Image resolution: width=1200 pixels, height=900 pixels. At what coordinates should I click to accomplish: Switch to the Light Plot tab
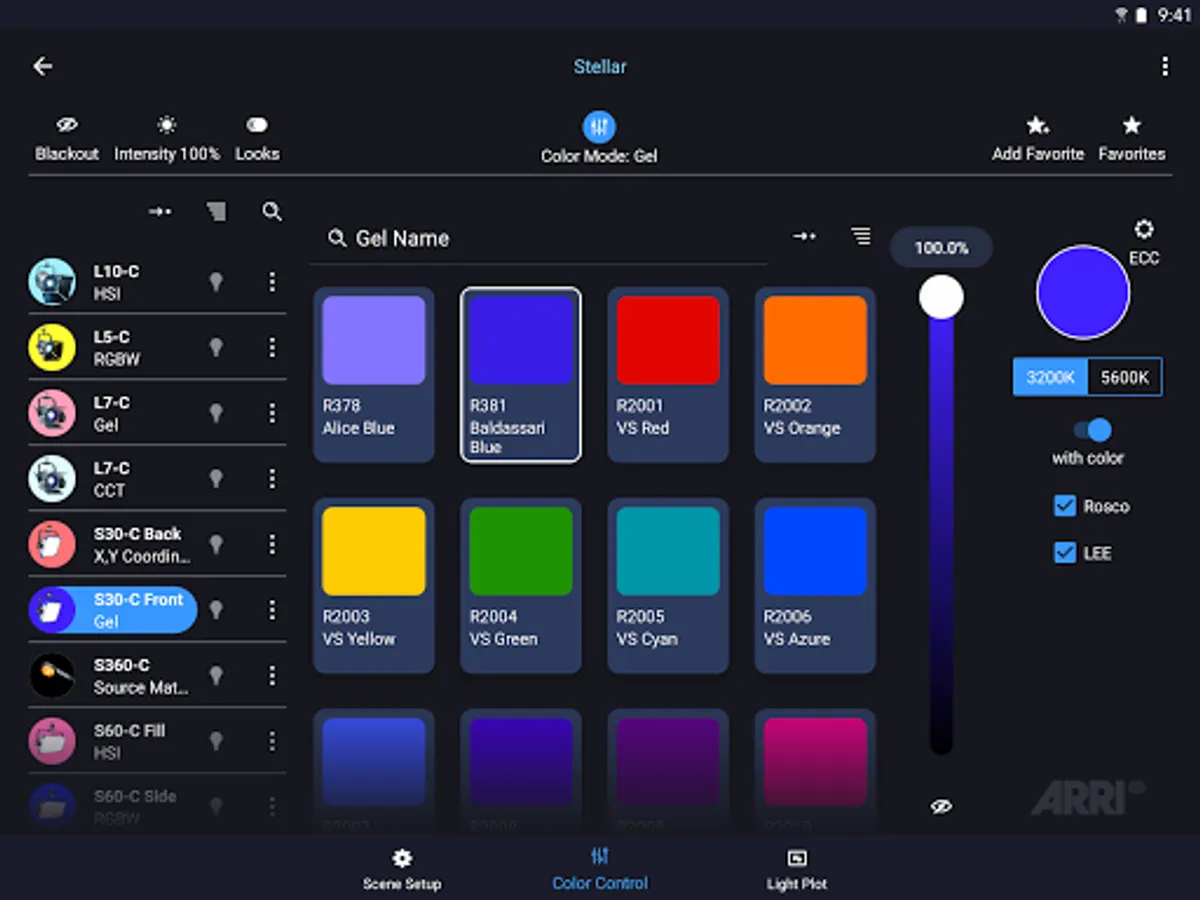[797, 869]
